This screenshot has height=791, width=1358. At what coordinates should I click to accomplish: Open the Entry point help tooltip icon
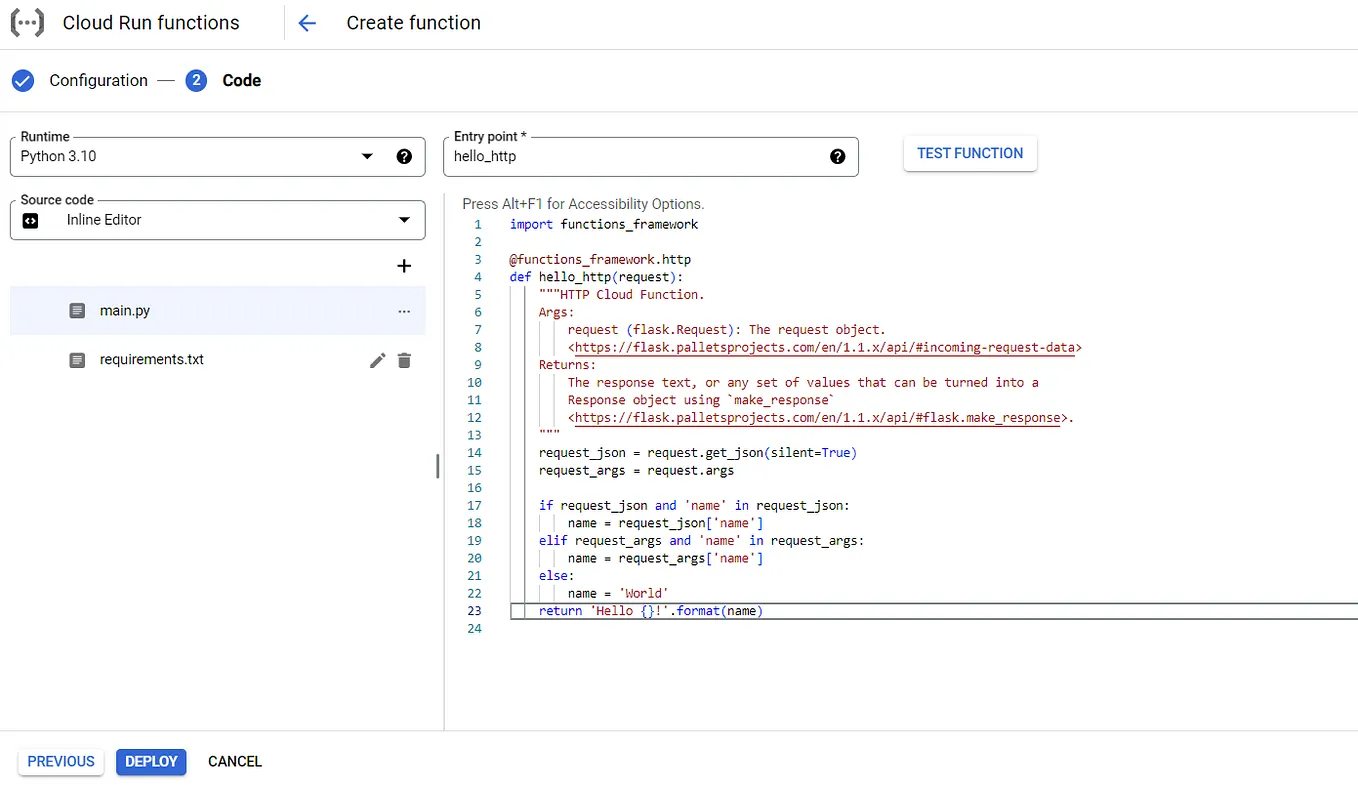click(838, 156)
